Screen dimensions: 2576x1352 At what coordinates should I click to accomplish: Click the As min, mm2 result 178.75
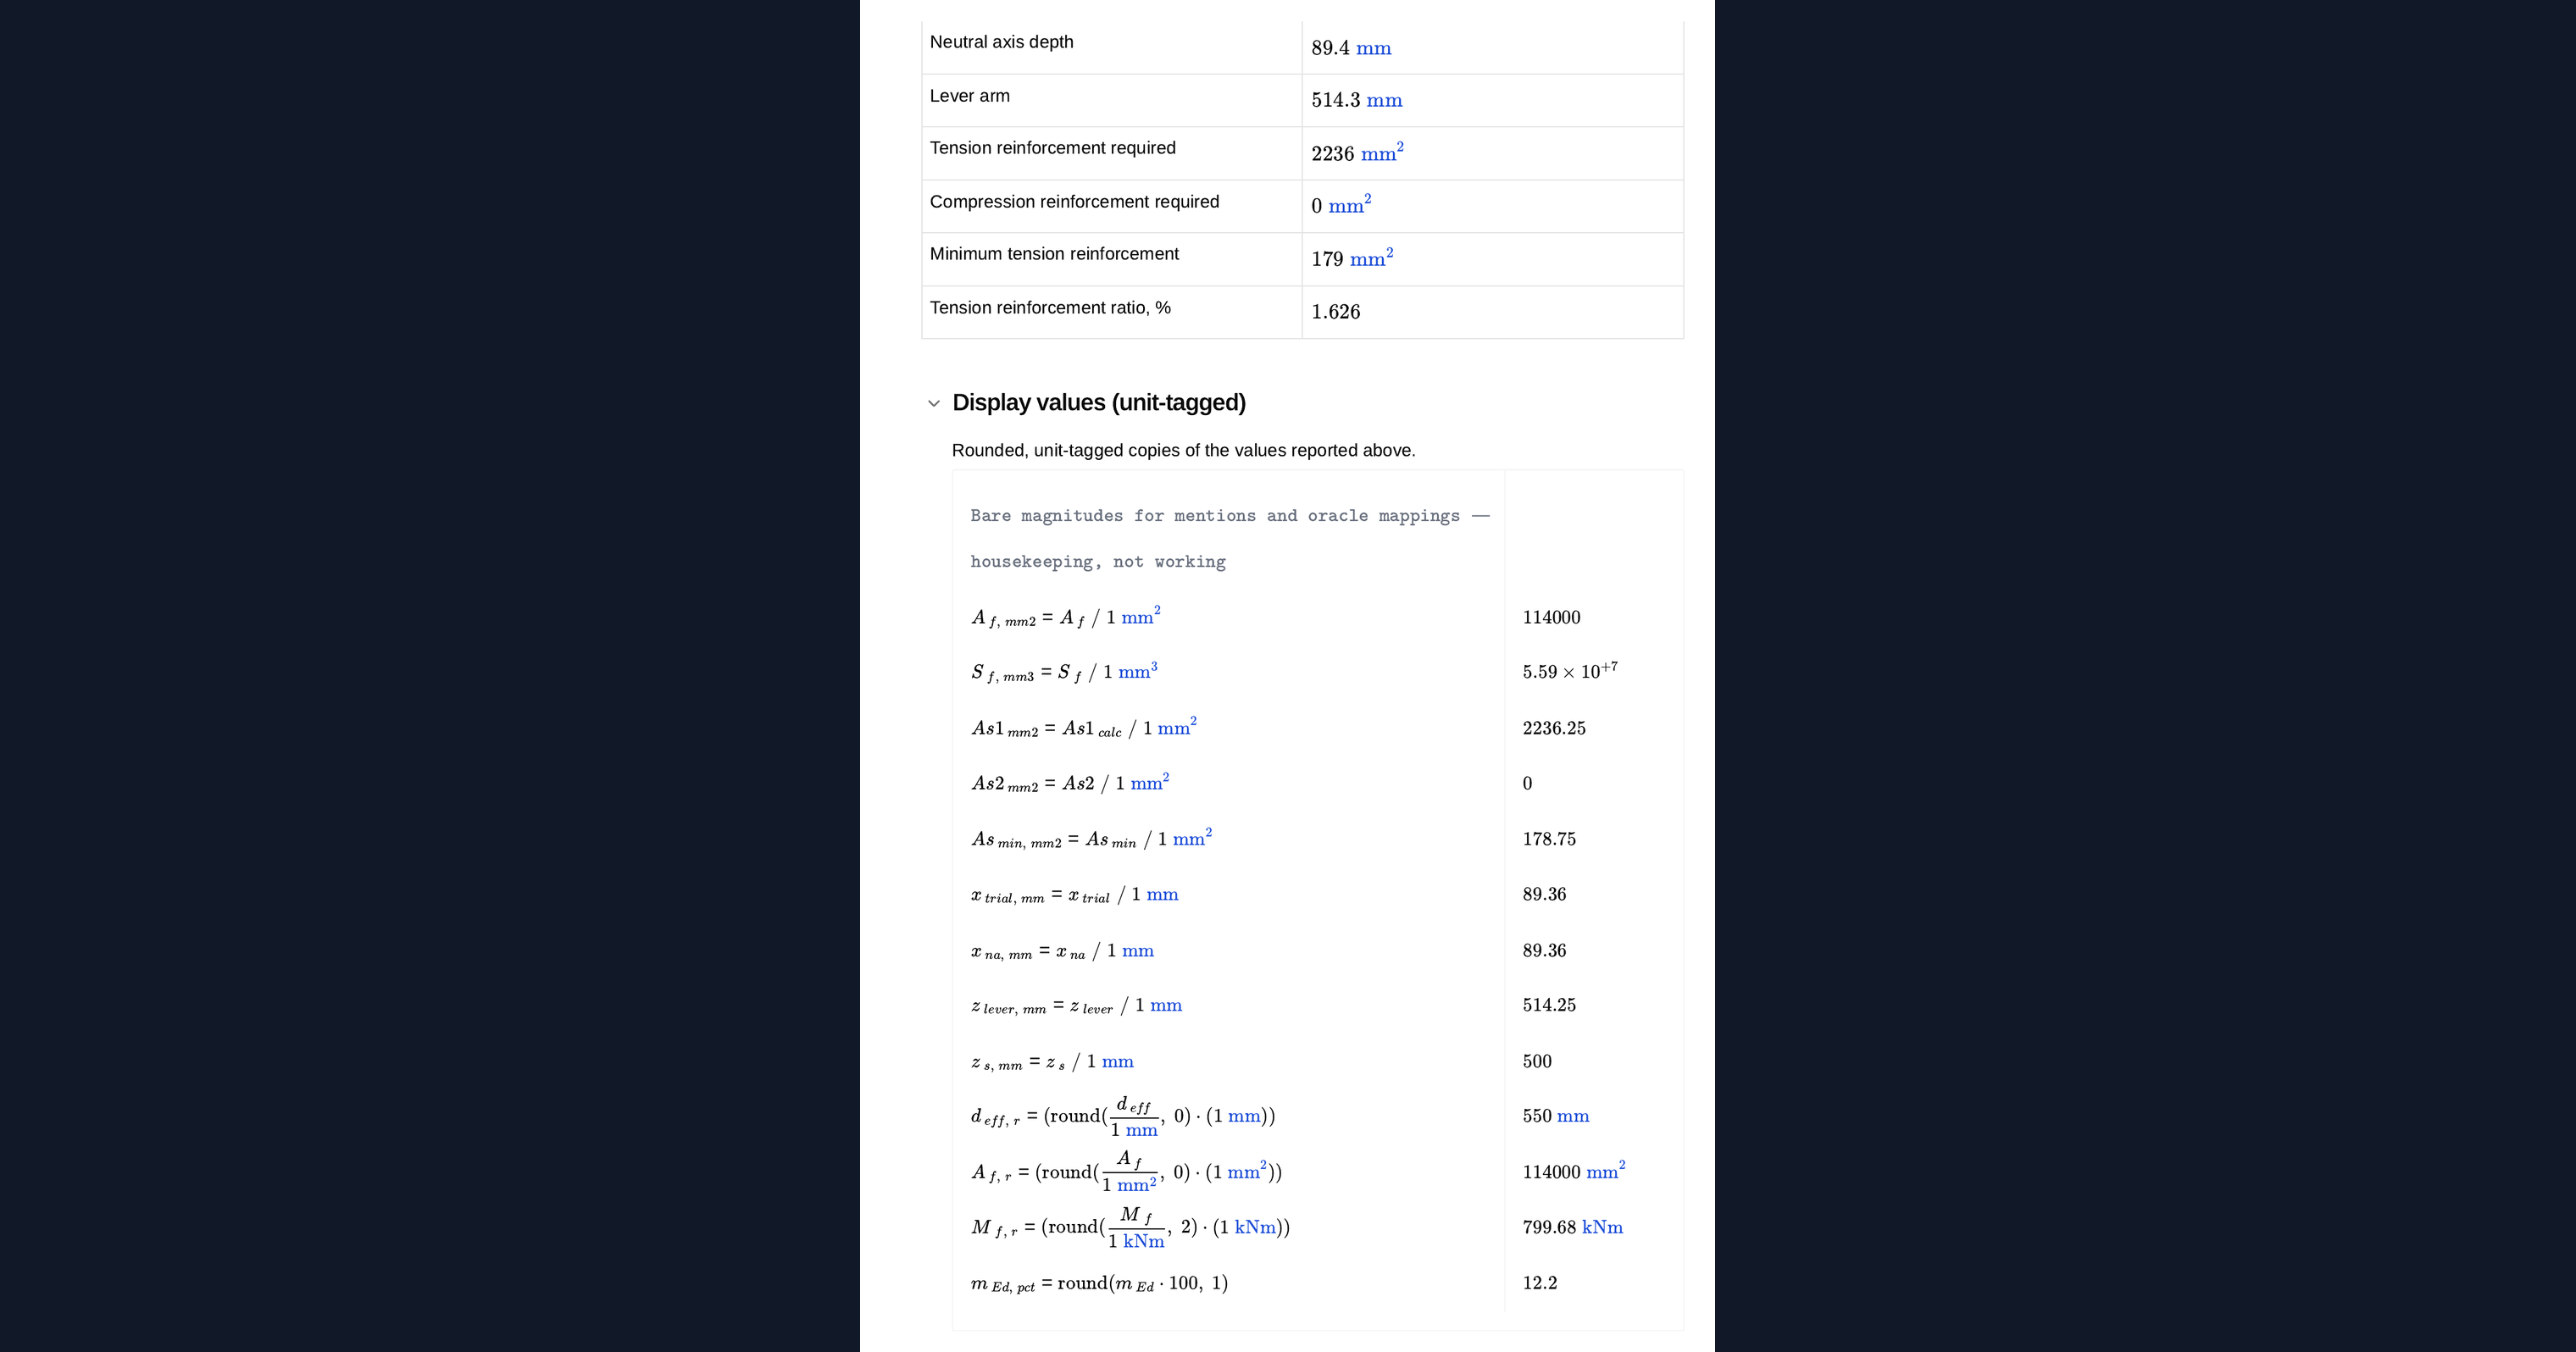(x=1549, y=839)
